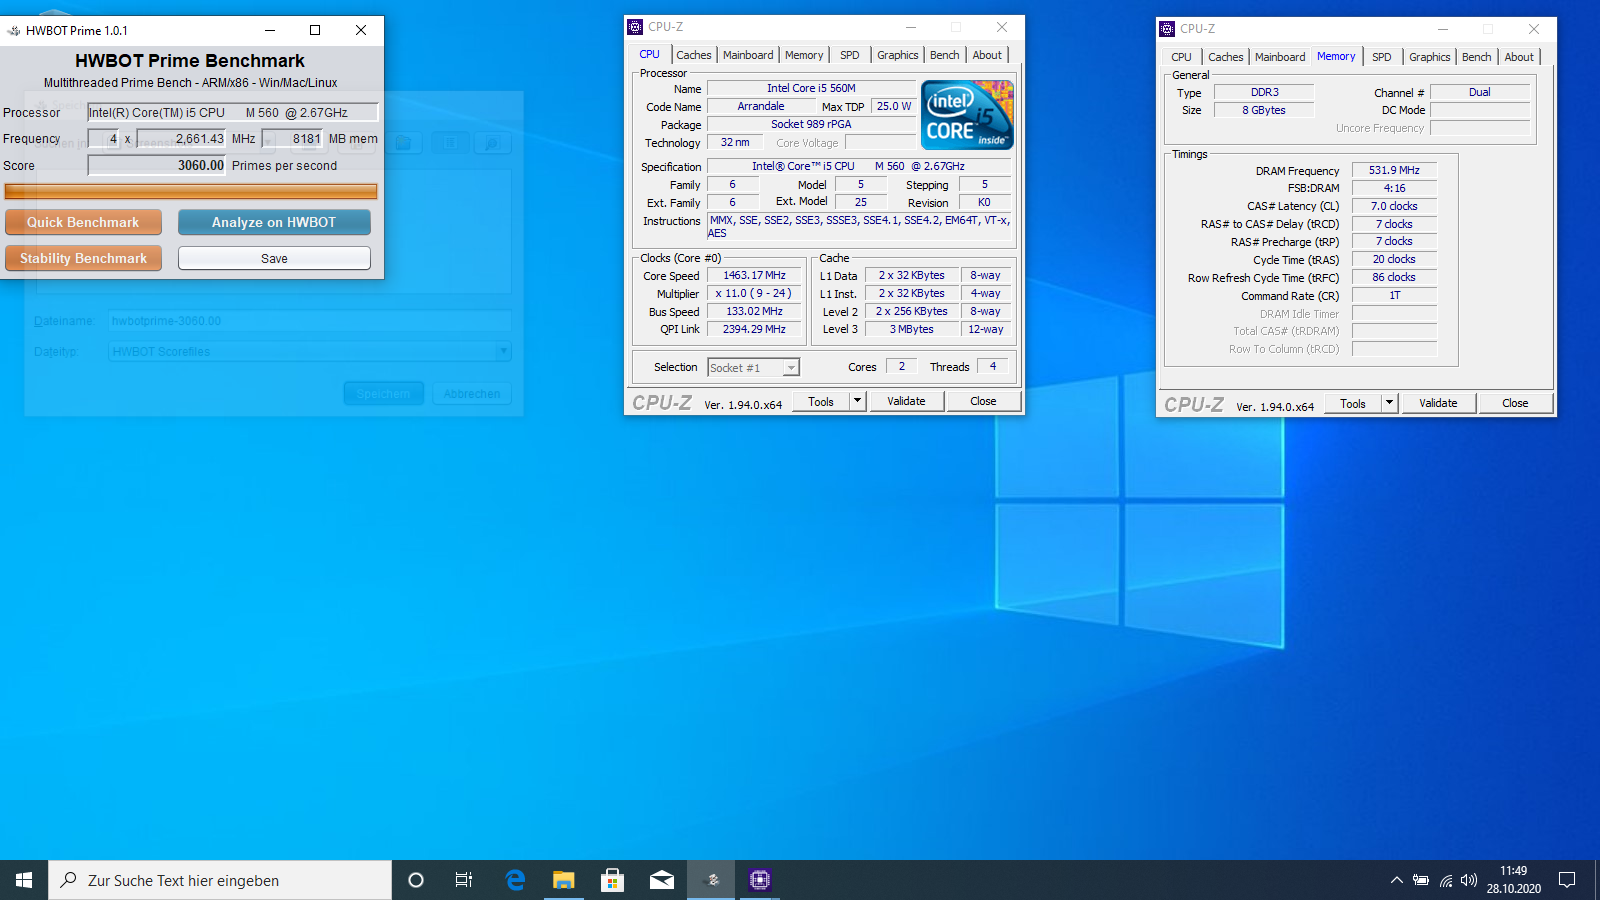Viewport: 1600px width, 900px height.
Task: Click the Windows Start button
Action: 24,880
